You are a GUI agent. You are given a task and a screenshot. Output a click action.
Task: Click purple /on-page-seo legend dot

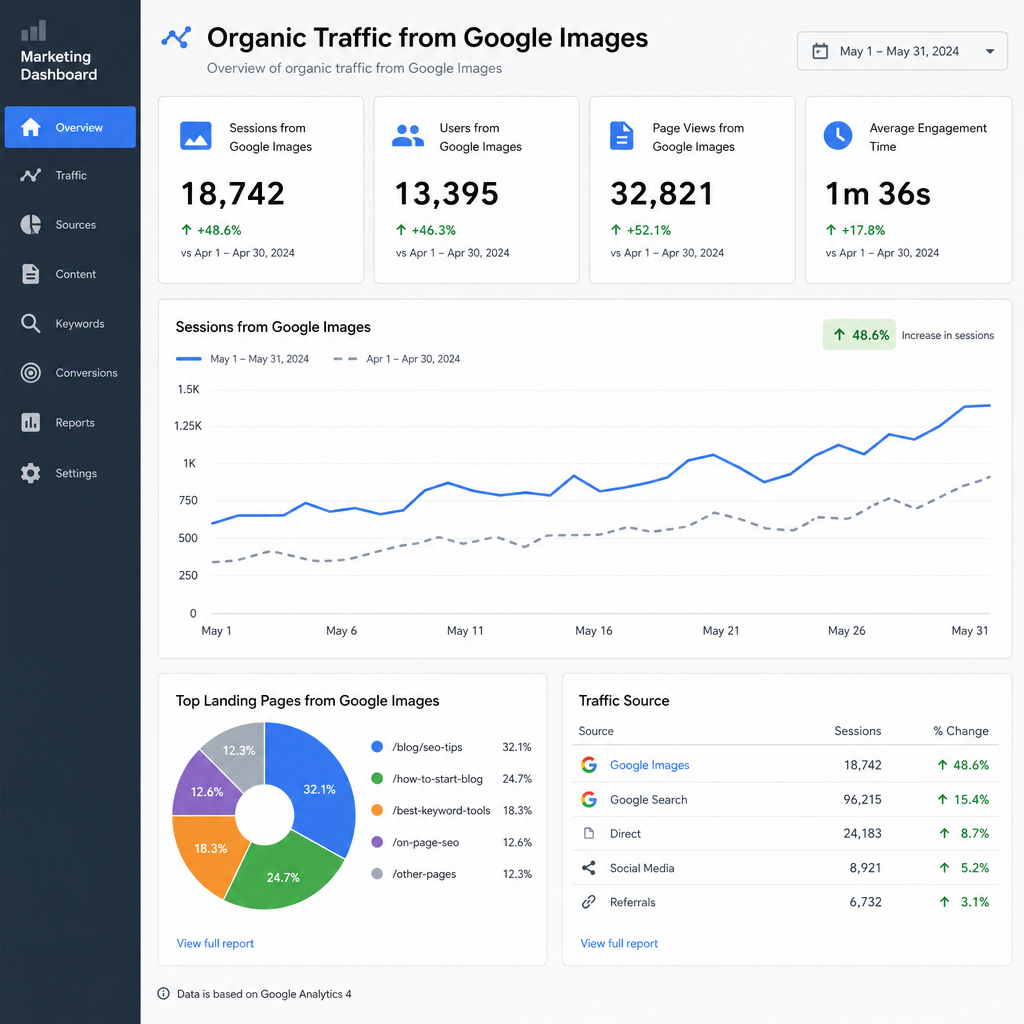point(377,842)
